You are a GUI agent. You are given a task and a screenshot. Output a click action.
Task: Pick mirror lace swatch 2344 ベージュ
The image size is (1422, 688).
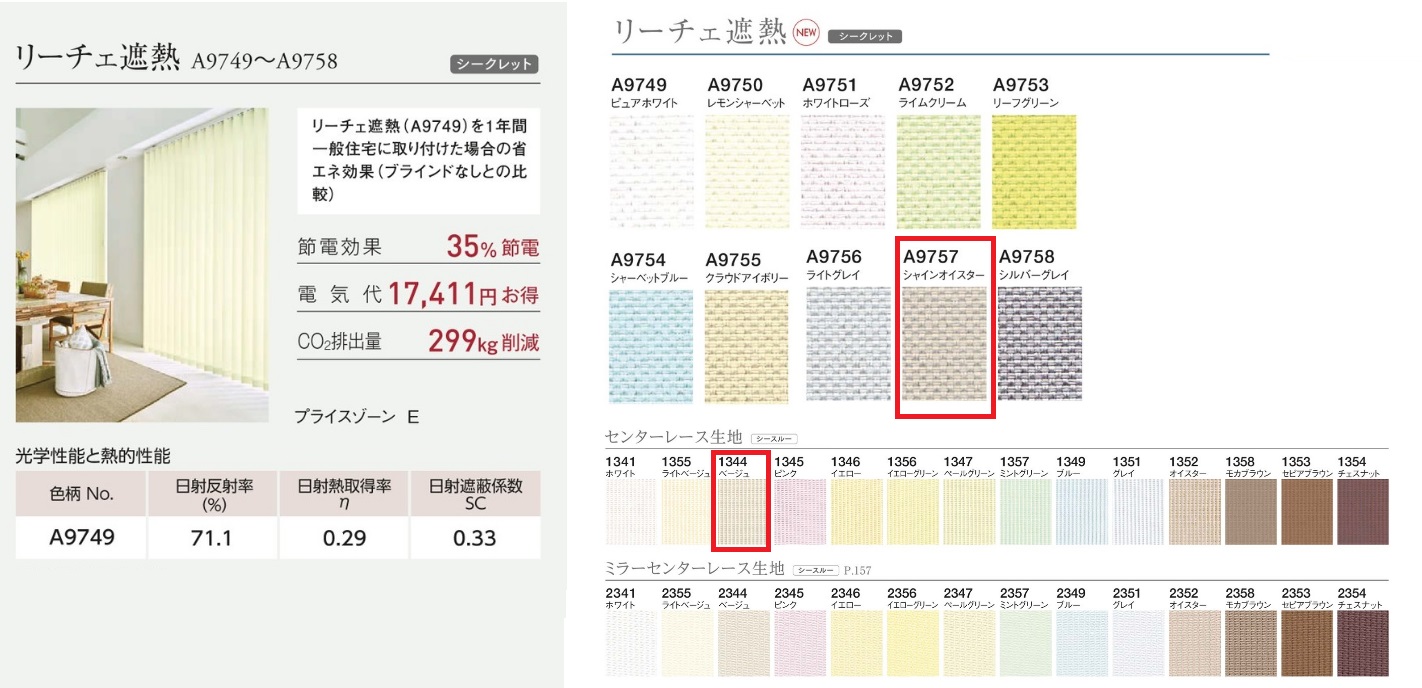pos(744,643)
